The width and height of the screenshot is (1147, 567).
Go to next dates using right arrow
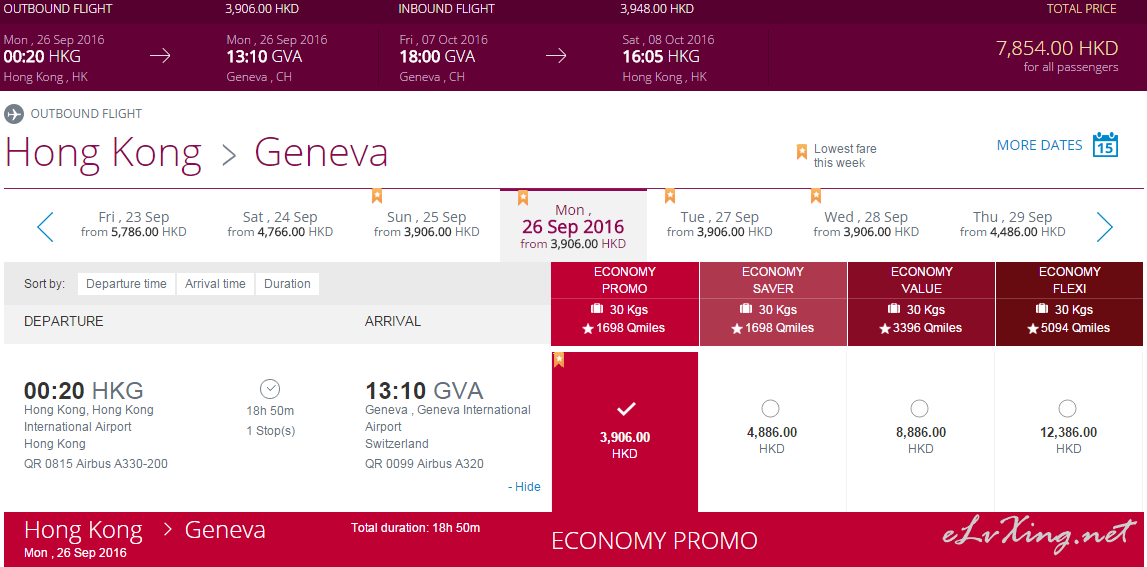pos(1105,227)
